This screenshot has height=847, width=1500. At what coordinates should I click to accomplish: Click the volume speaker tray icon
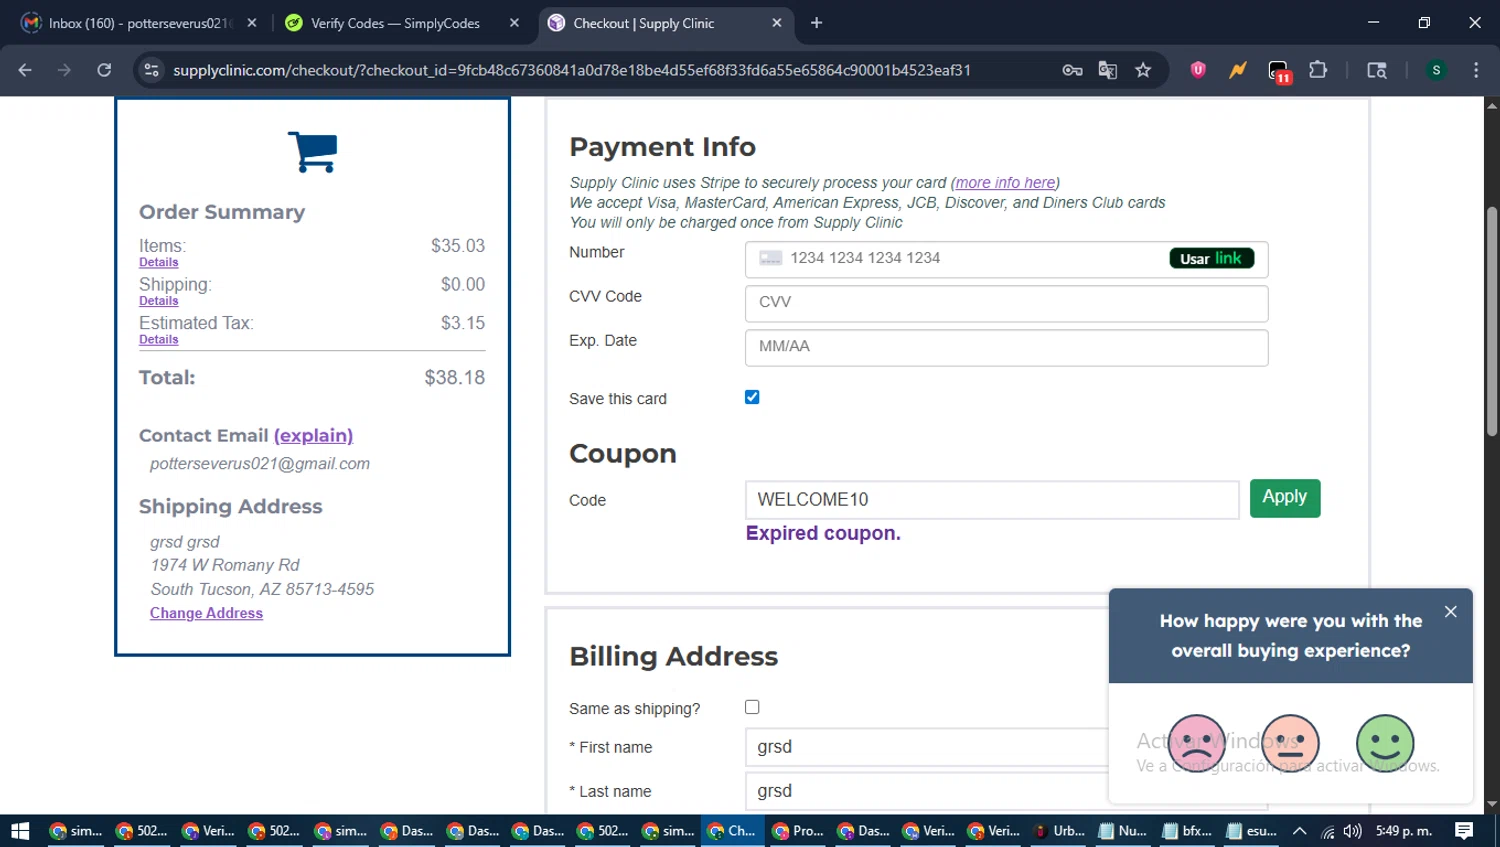pos(1353,831)
